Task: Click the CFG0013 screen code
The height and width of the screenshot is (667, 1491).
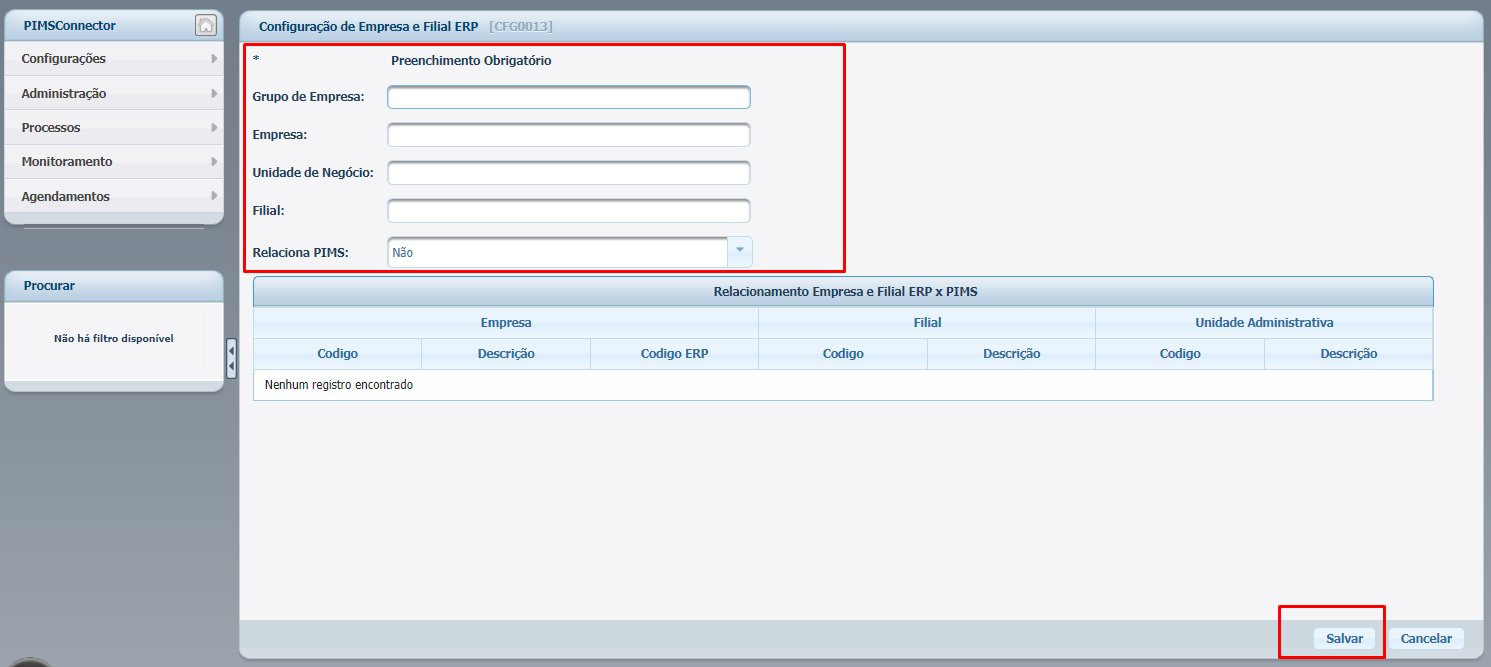Action: [520, 26]
